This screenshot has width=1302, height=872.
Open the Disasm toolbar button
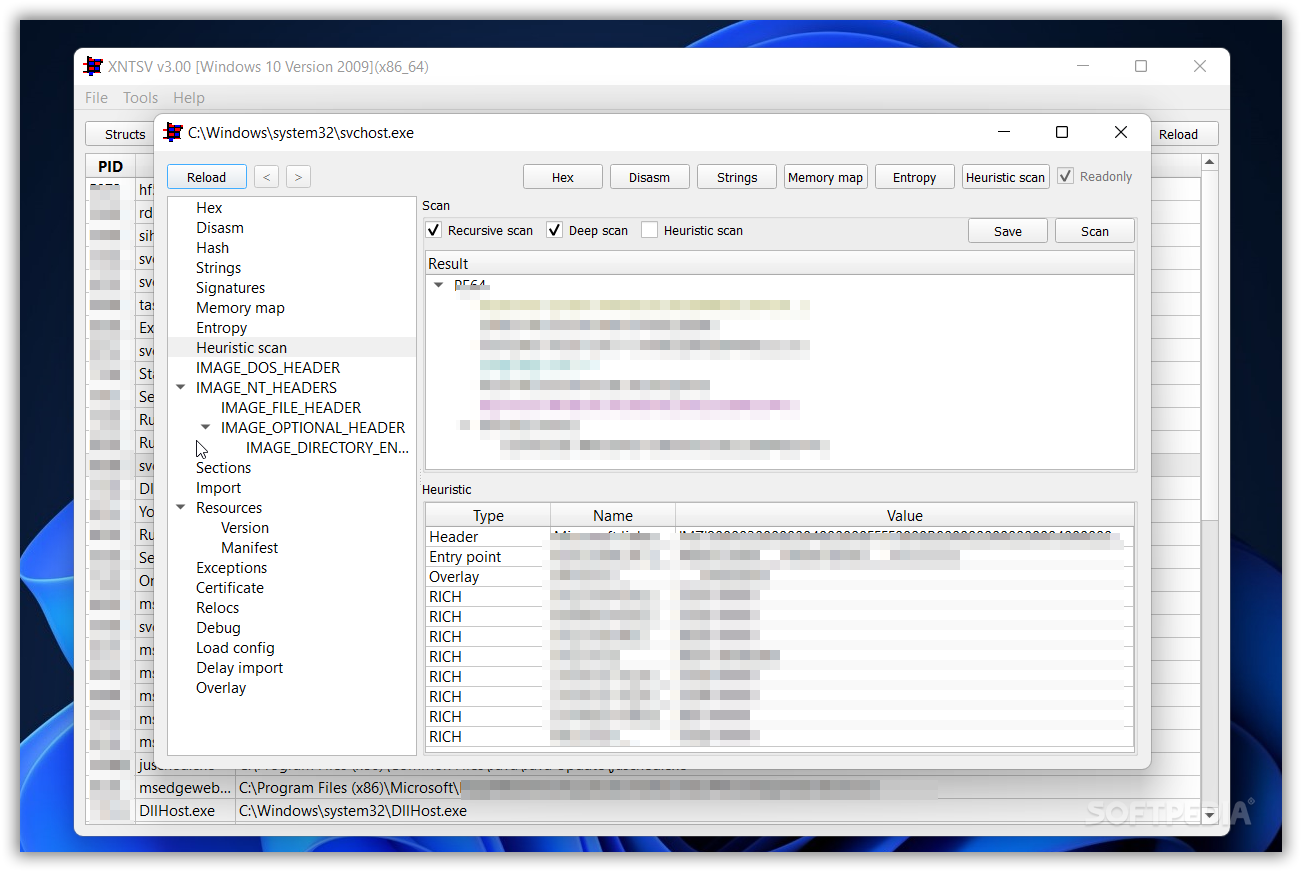pos(649,177)
